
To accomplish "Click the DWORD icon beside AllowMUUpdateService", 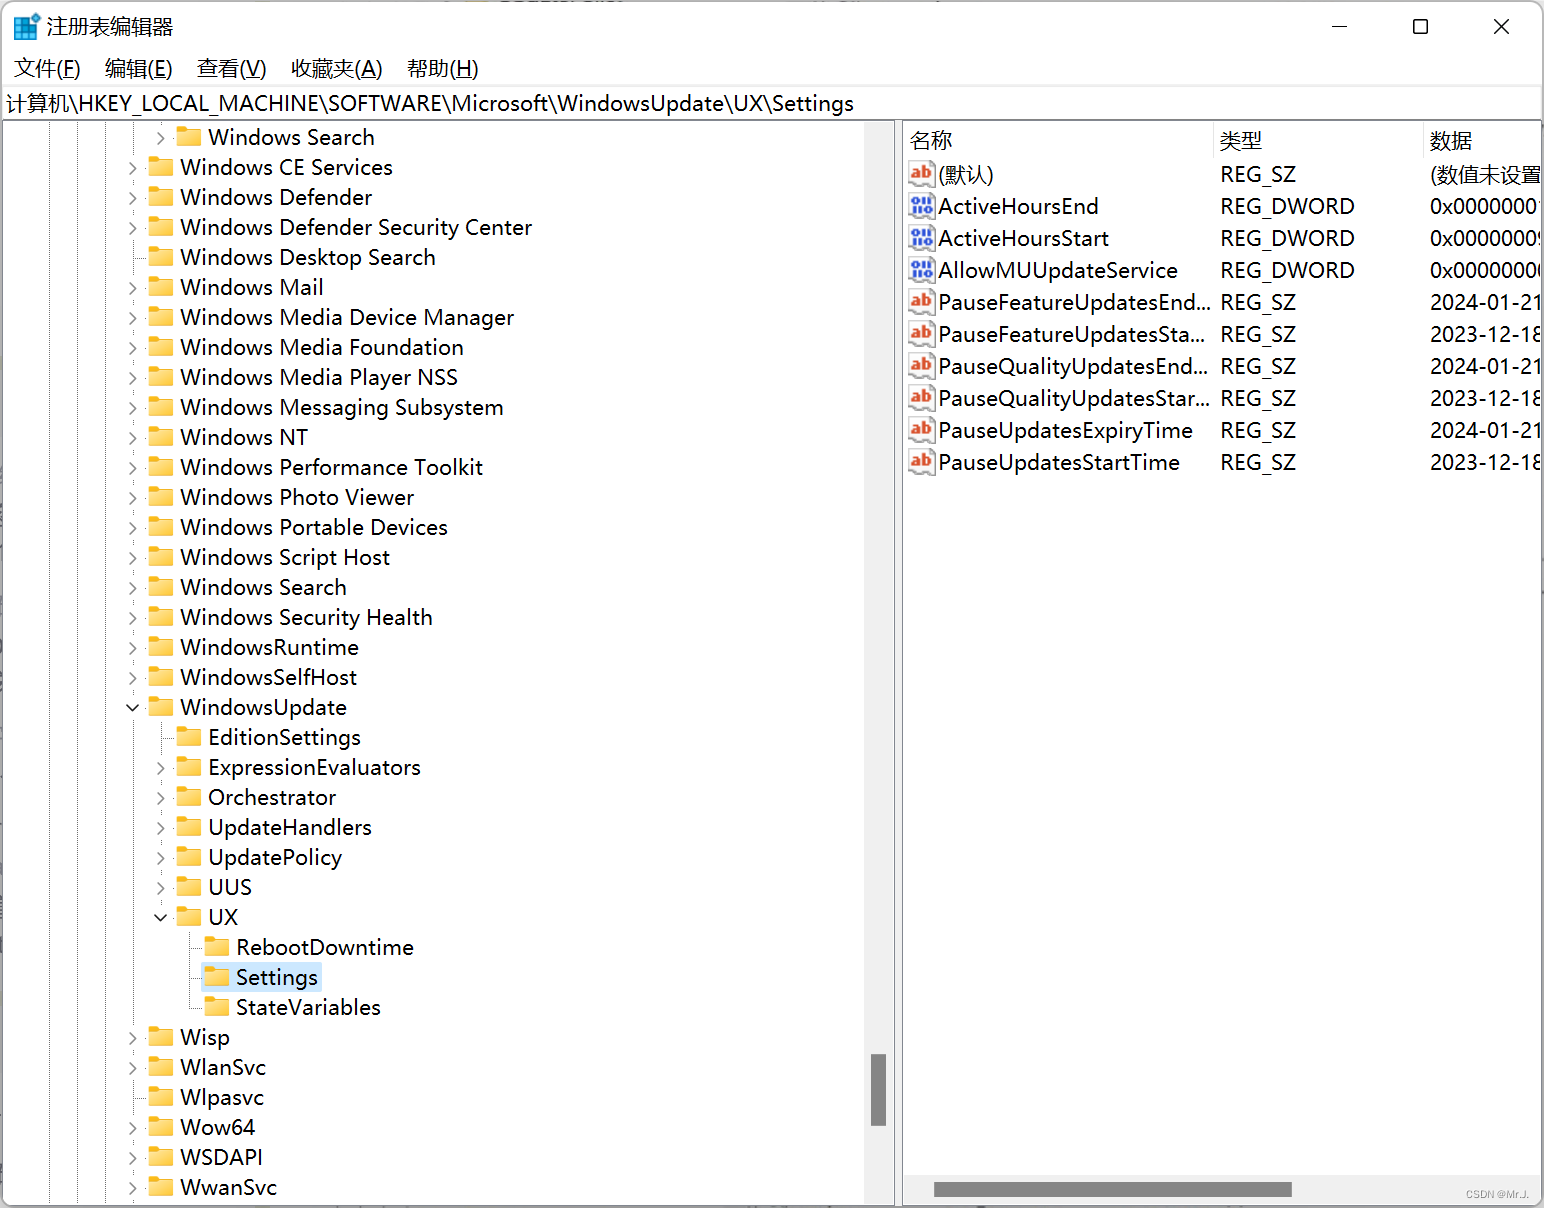I will point(921,270).
